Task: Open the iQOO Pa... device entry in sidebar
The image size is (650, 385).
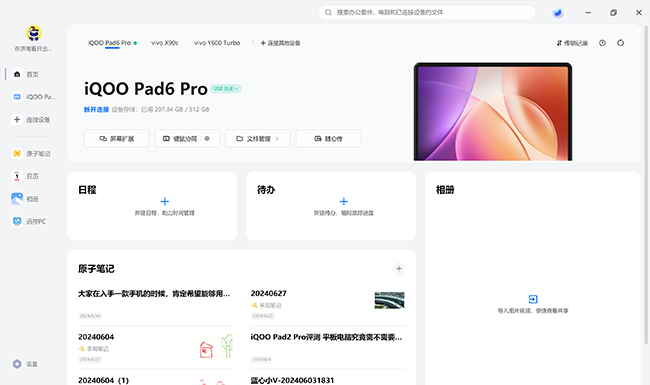Action: pyautogui.click(x=33, y=97)
